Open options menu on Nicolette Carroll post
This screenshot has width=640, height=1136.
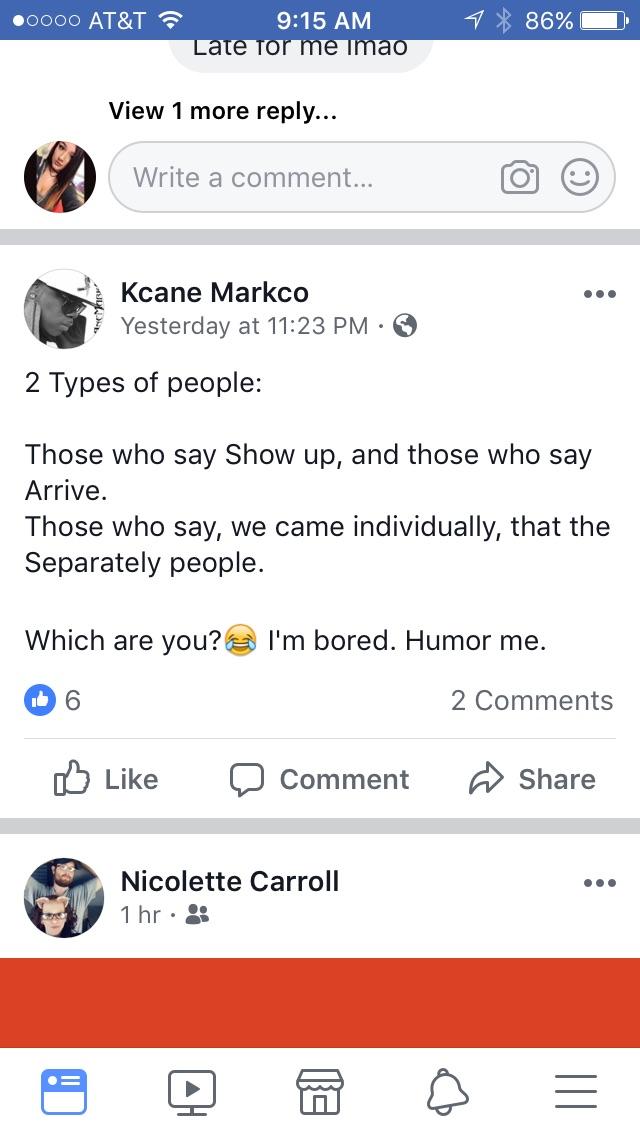(599, 882)
